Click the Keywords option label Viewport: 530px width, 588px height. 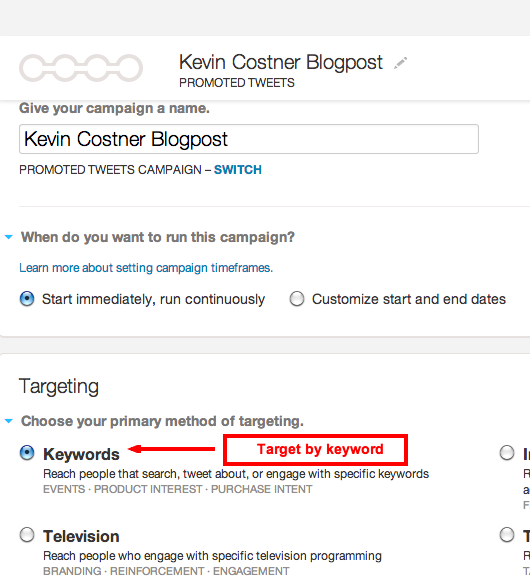click(81, 454)
